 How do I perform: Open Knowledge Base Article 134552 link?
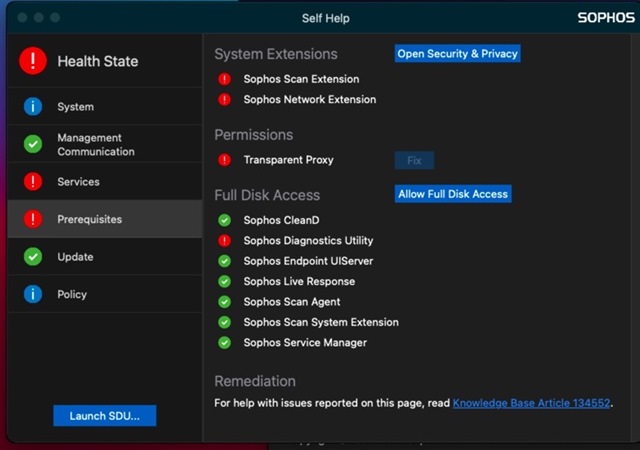(x=531, y=403)
